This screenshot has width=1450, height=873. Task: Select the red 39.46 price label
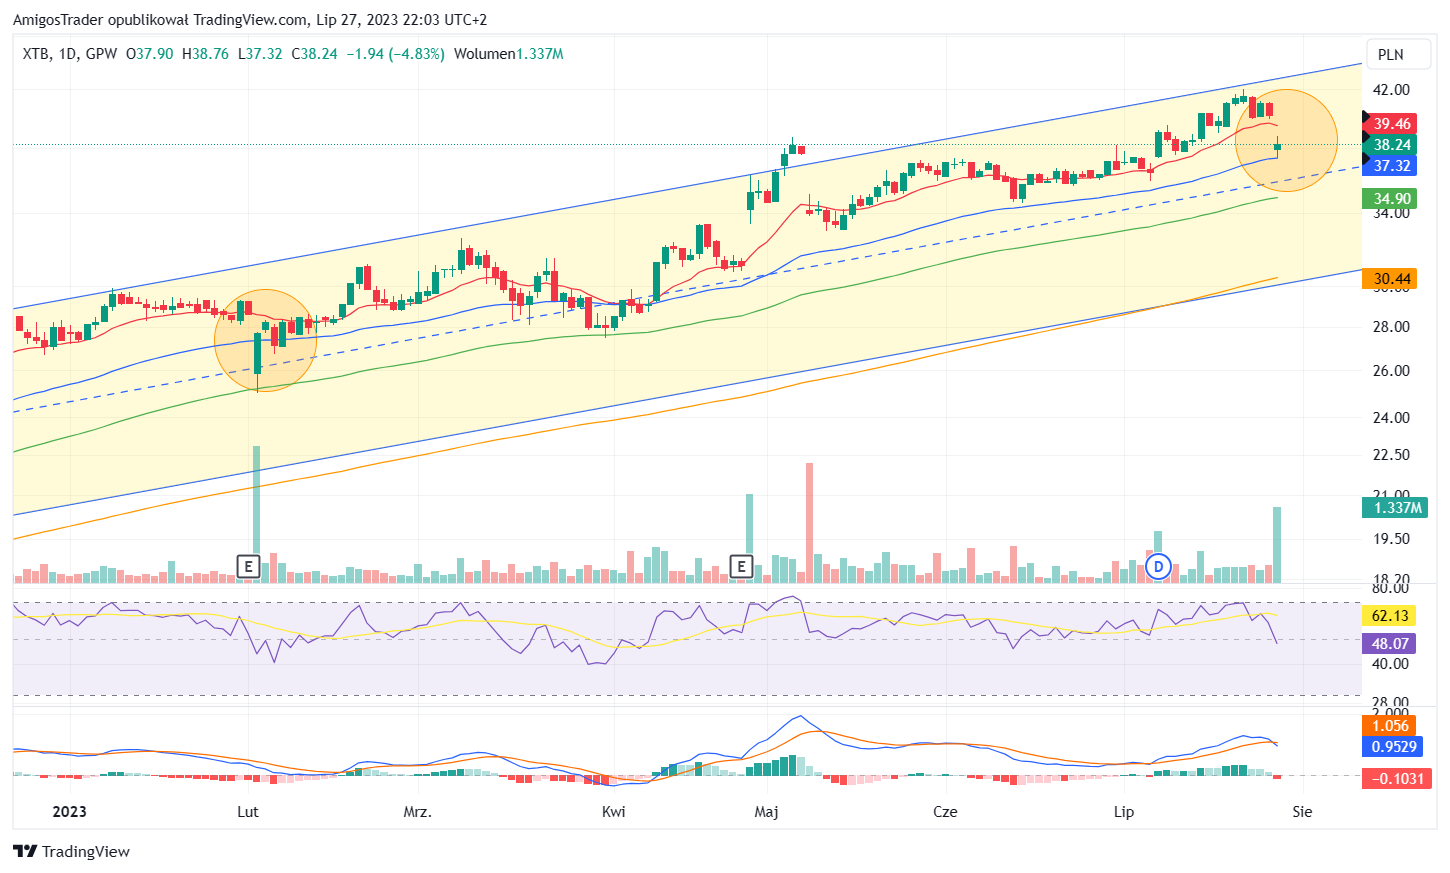pyautogui.click(x=1391, y=124)
